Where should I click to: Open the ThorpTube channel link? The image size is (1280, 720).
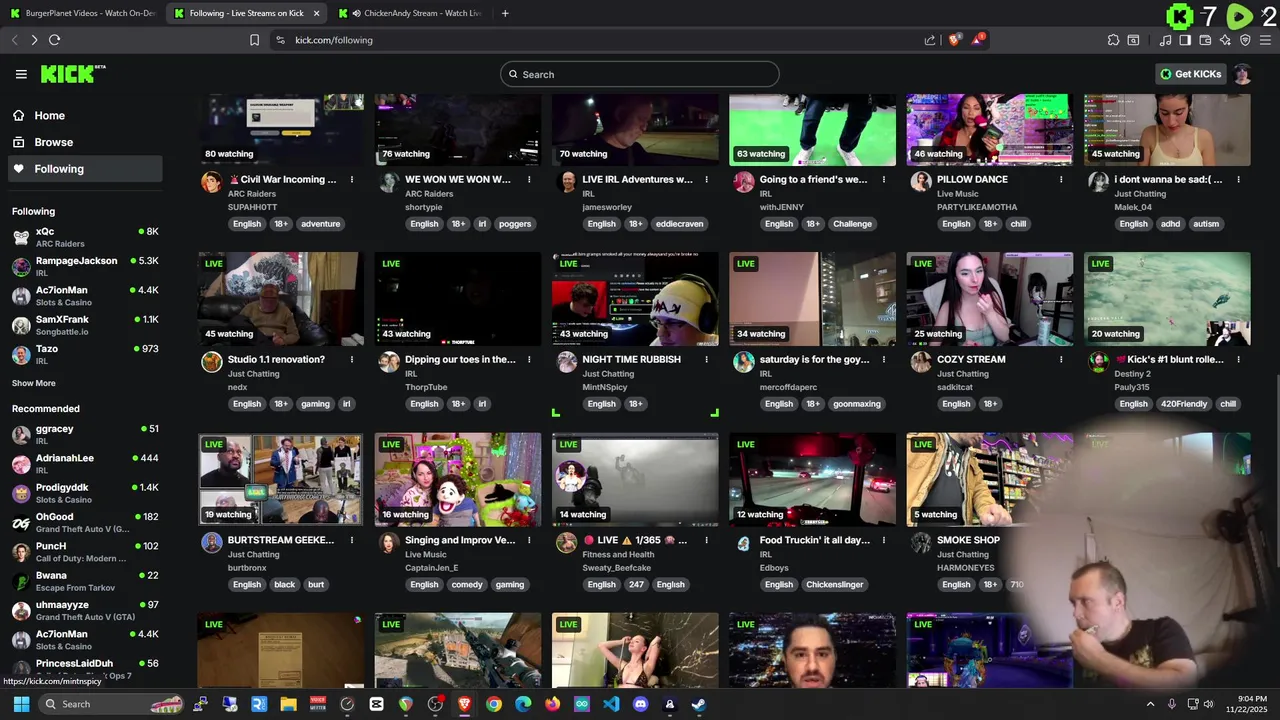click(x=427, y=387)
